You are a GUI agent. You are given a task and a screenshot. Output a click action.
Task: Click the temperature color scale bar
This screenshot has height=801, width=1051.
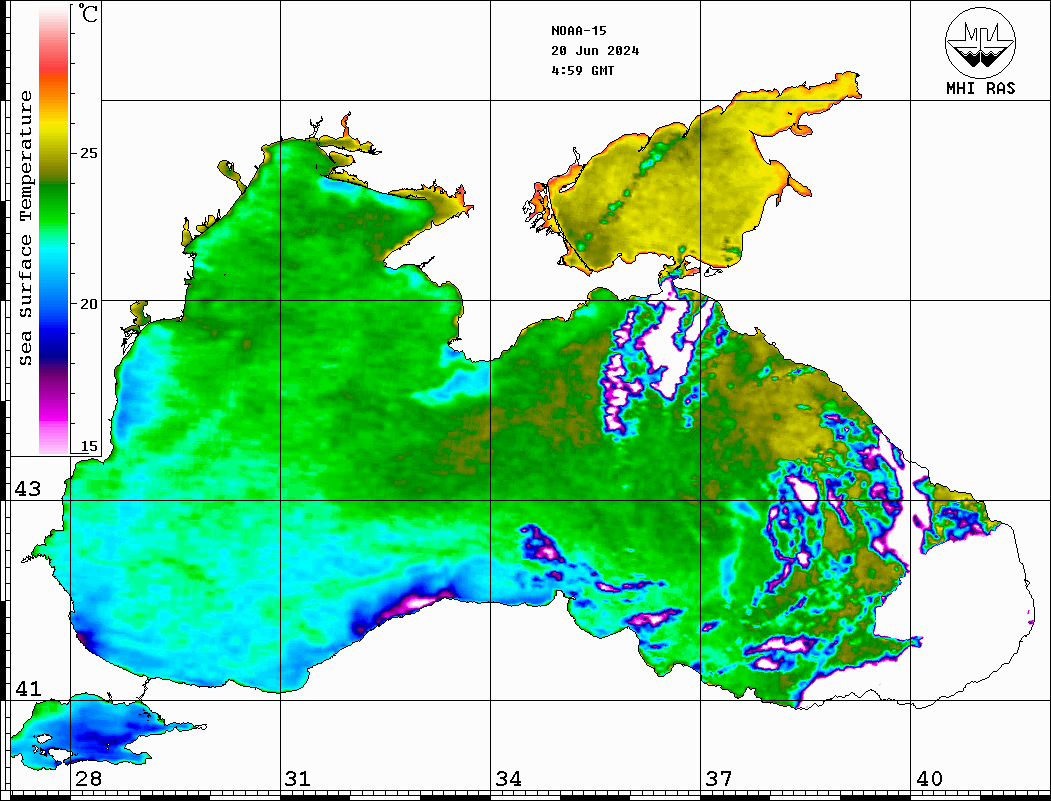(x=54, y=229)
